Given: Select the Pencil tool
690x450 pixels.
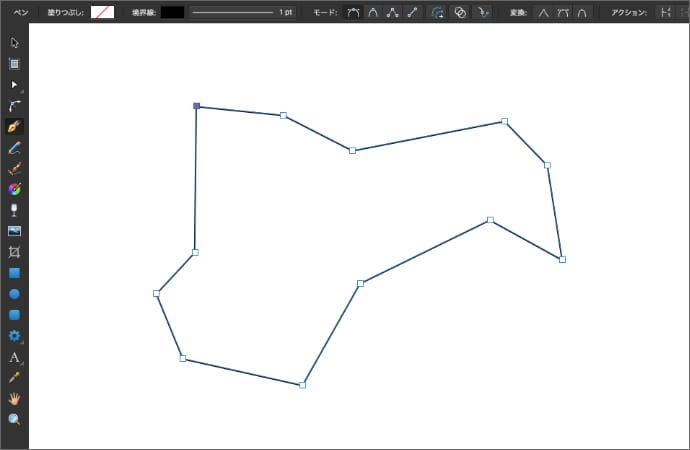Looking at the screenshot, I should point(14,148).
